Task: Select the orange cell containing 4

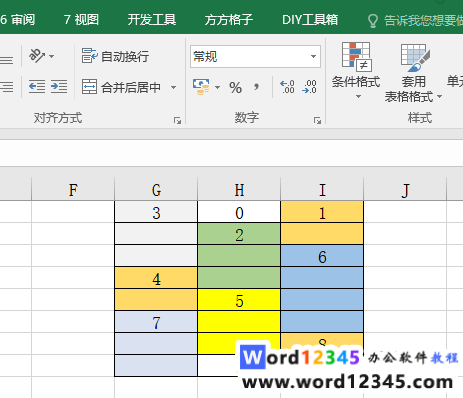Action: click(x=156, y=278)
